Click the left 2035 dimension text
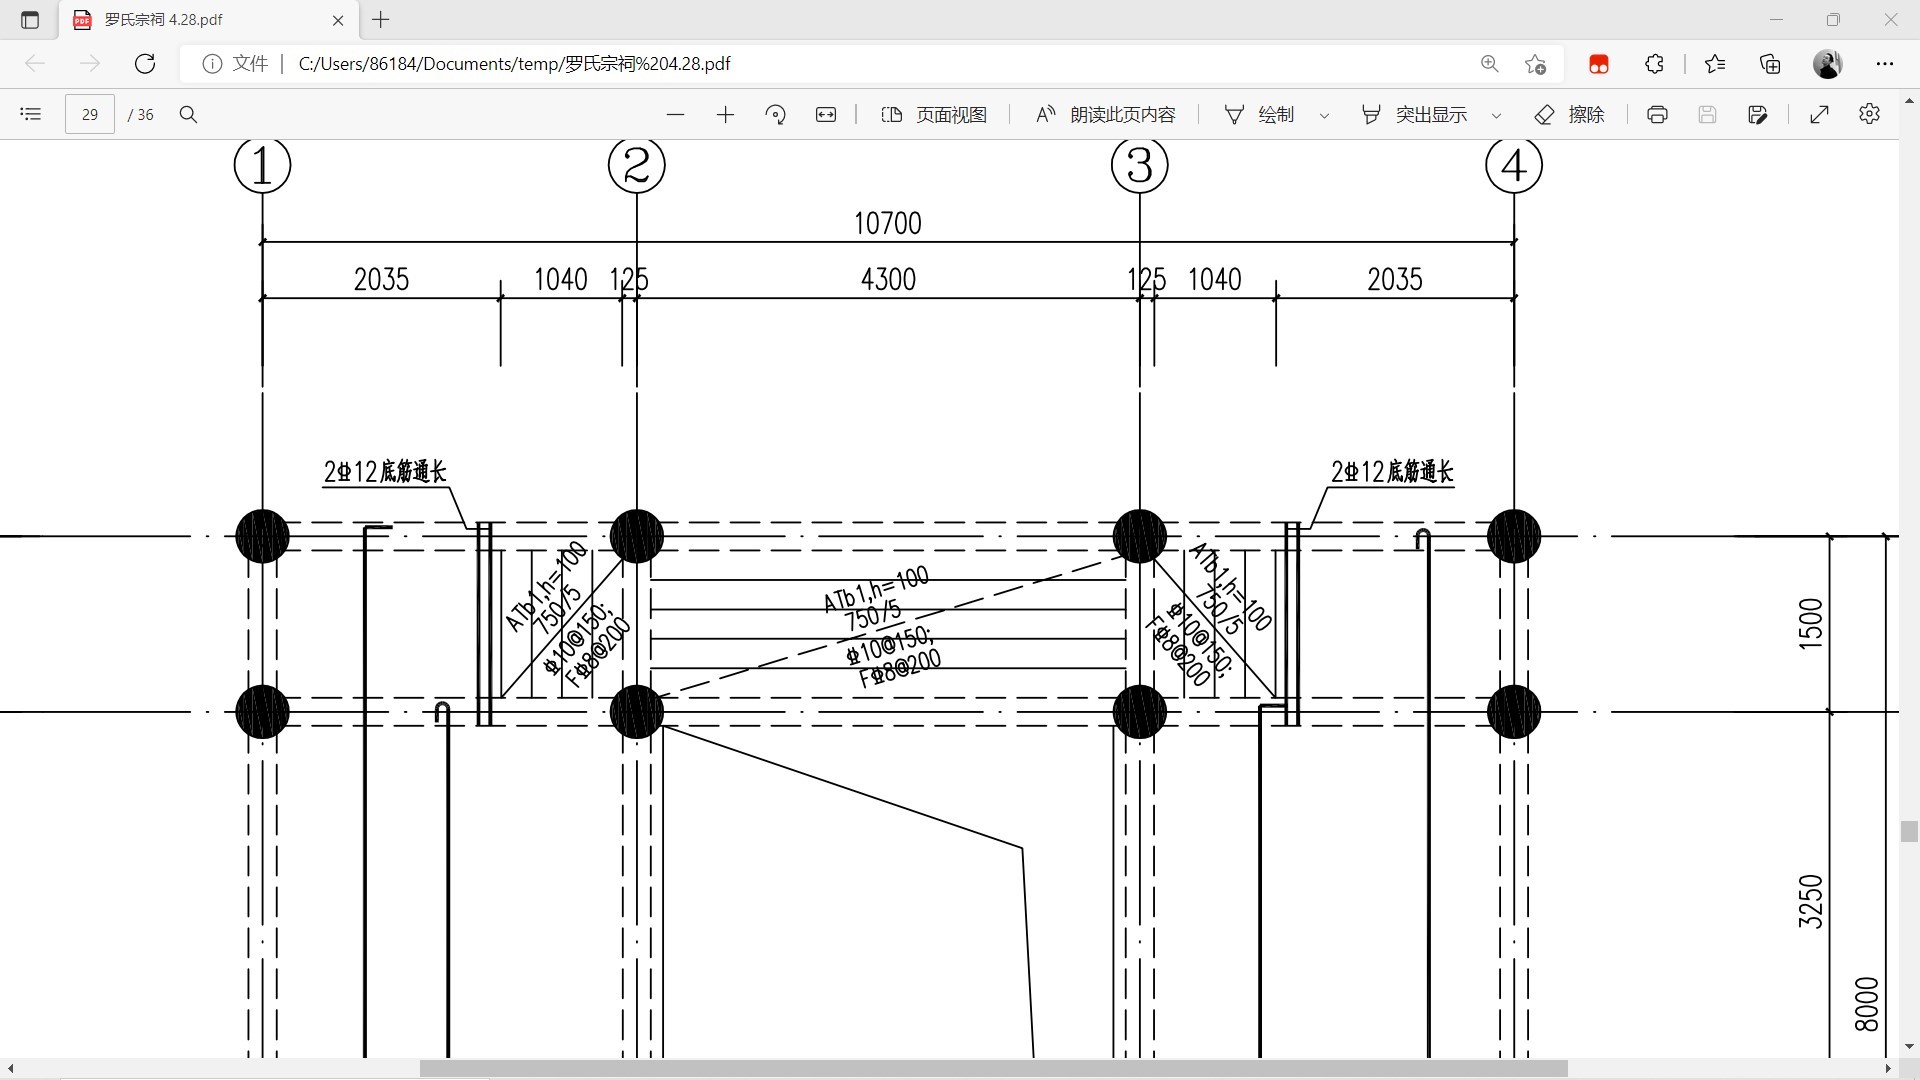Screen dimensions: 1920x1080 point(381,279)
